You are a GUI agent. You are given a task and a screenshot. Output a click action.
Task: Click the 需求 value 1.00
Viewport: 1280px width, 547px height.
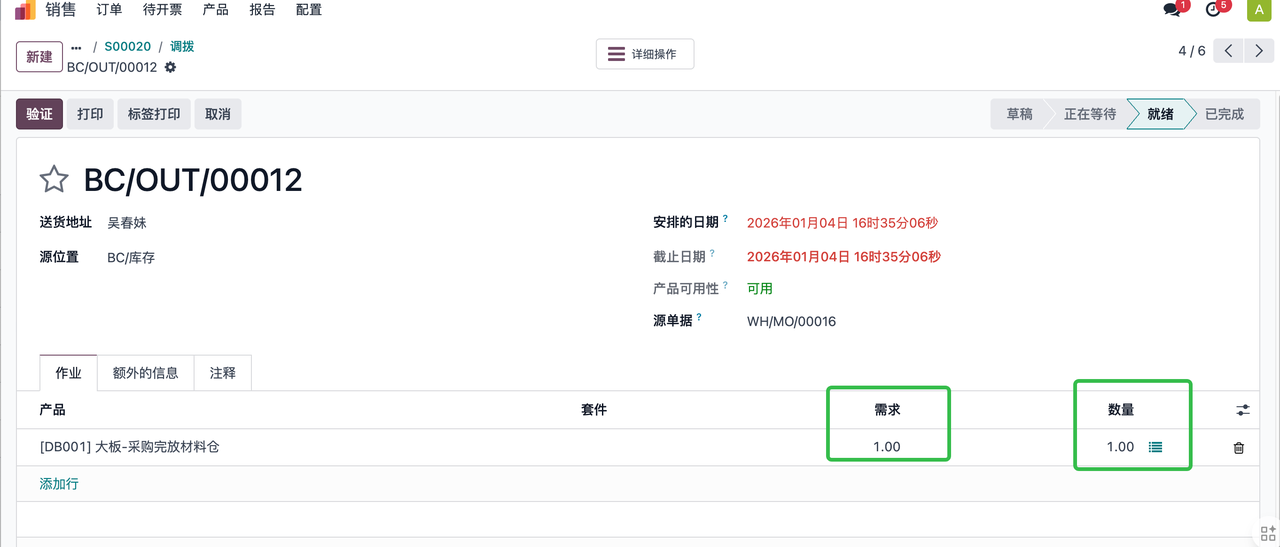pos(887,447)
